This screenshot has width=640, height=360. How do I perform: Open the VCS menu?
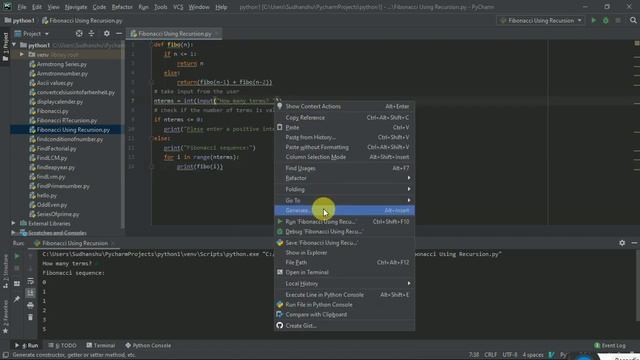click(178, 7)
